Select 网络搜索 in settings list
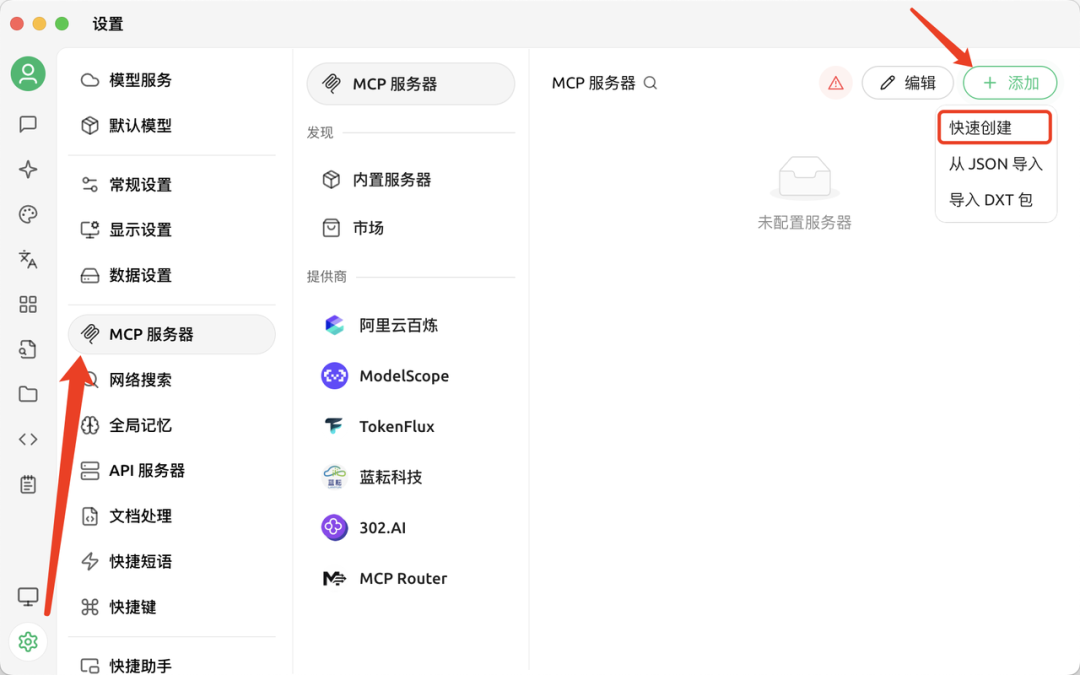The image size is (1080, 675). 142,379
